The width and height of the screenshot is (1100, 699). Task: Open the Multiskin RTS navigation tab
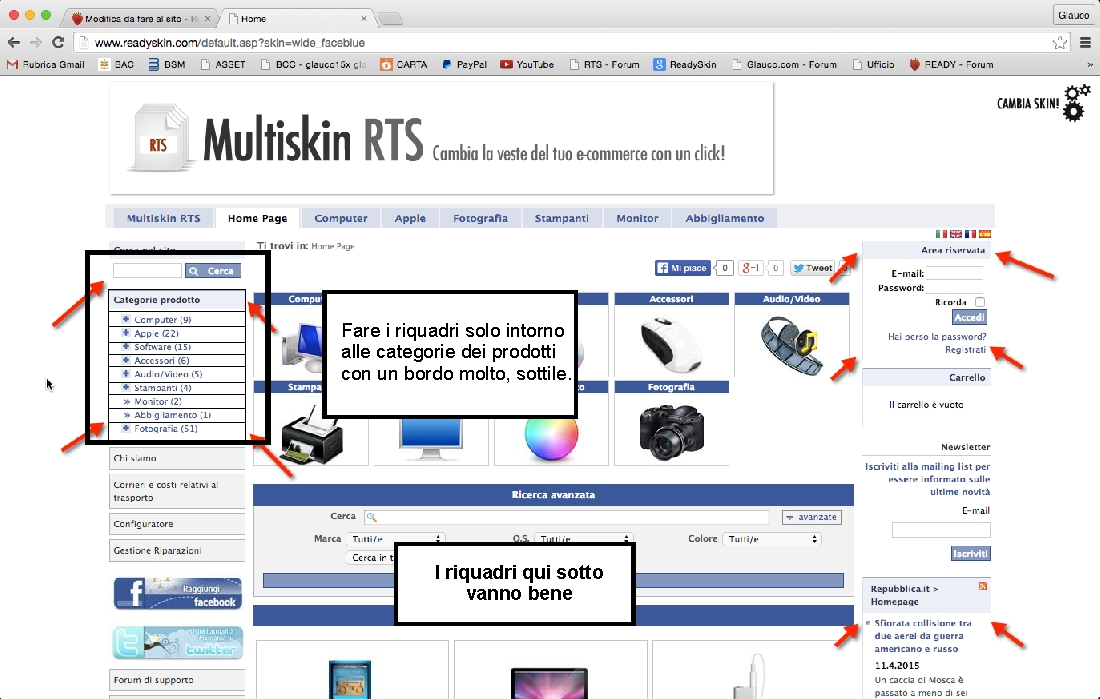point(163,218)
